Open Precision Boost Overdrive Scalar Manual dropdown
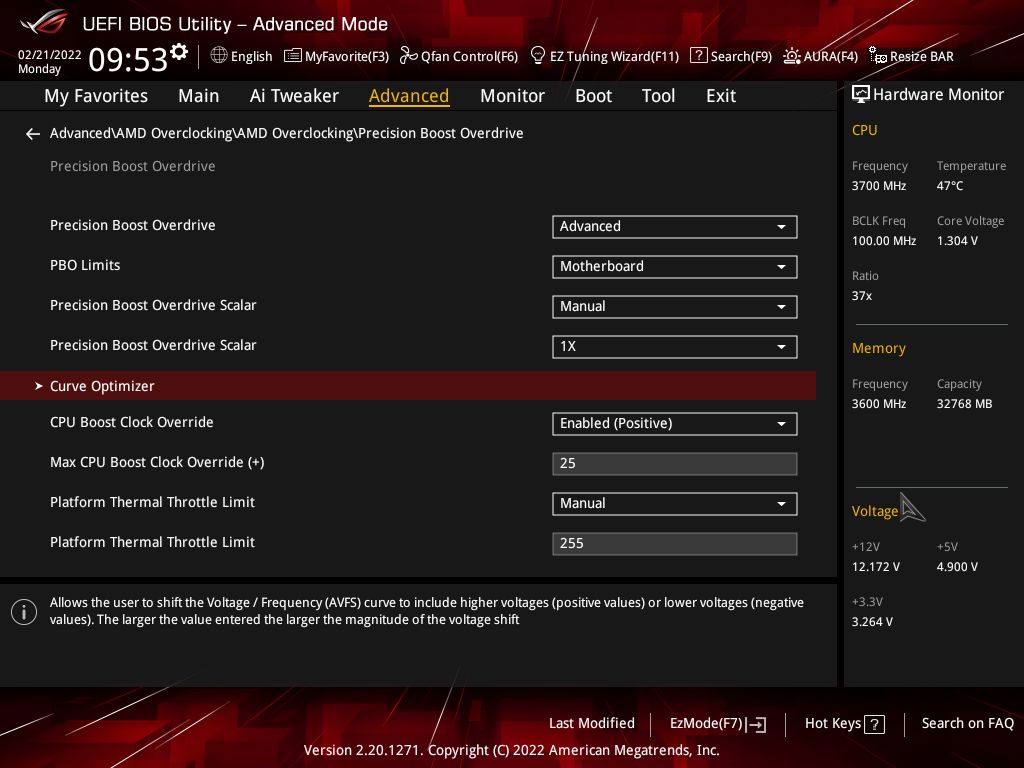This screenshot has width=1024, height=768. tap(675, 307)
